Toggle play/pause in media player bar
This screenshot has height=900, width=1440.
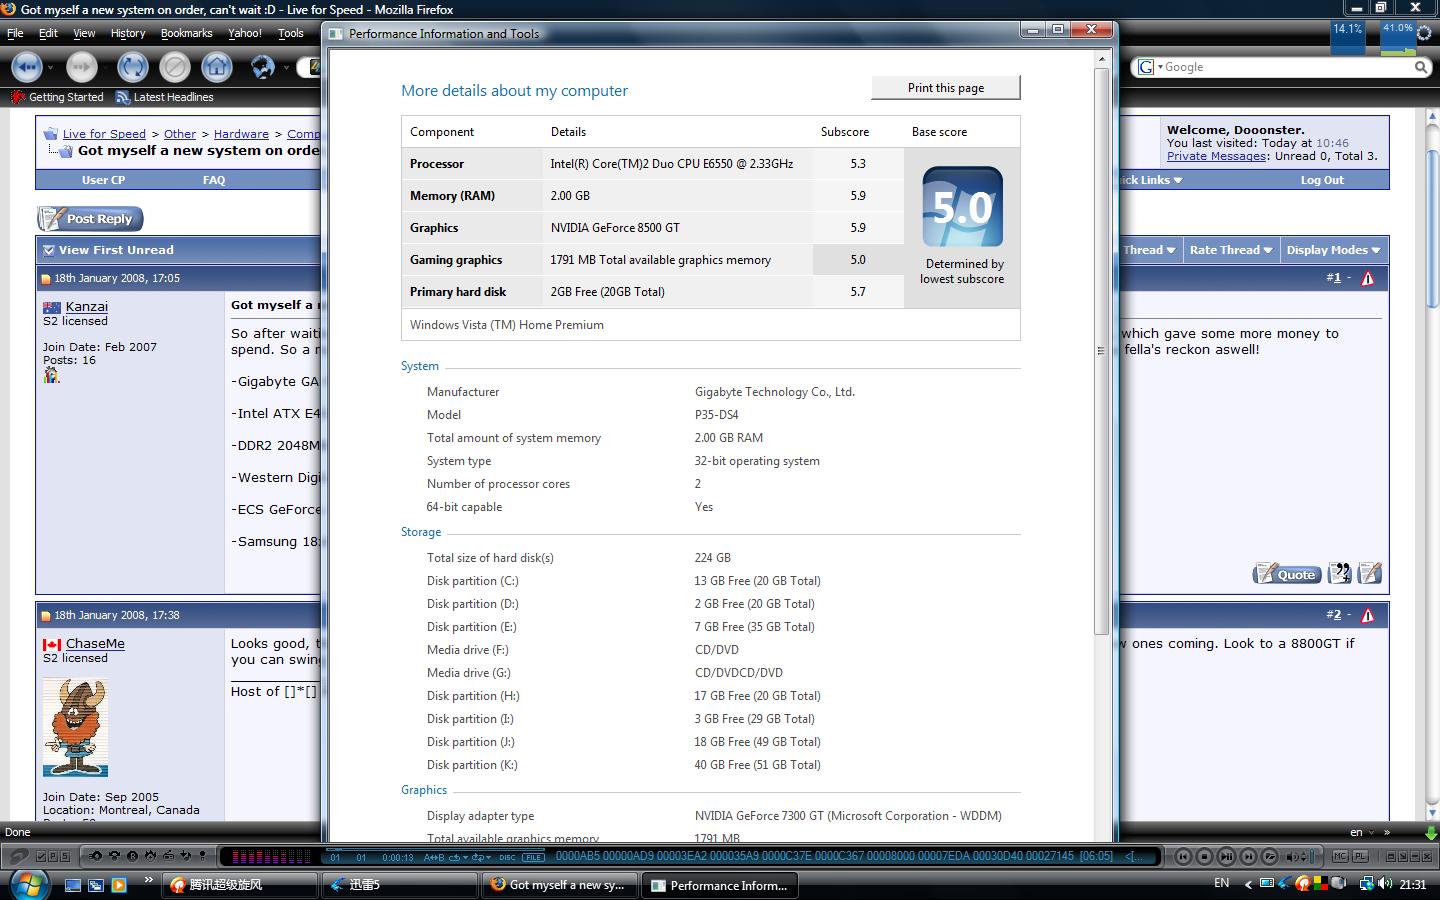click(1227, 857)
